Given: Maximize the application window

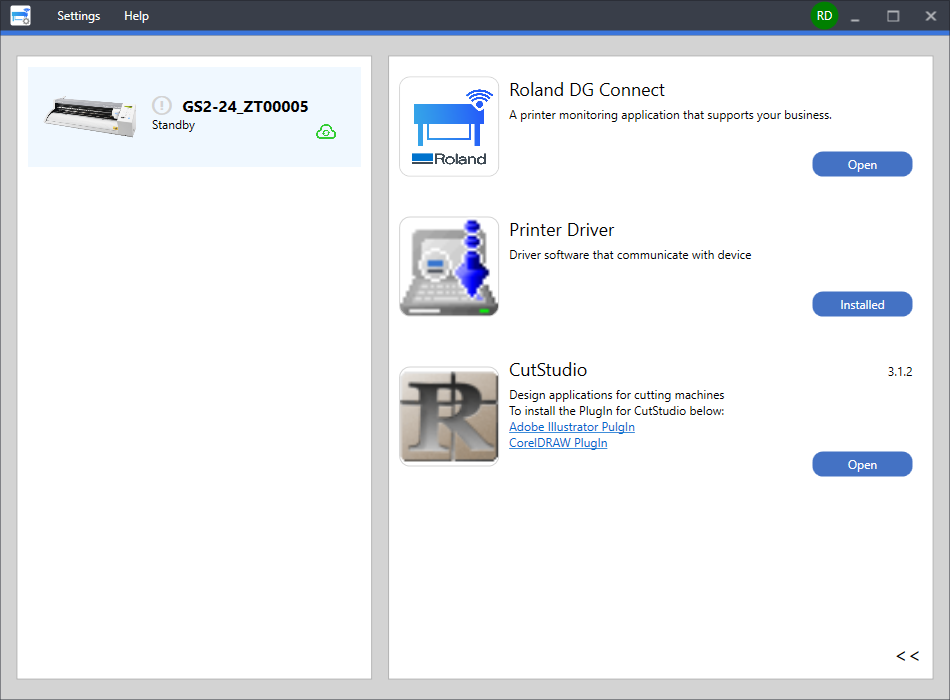Looking at the screenshot, I should pyautogui.click(x=893, y=16).
